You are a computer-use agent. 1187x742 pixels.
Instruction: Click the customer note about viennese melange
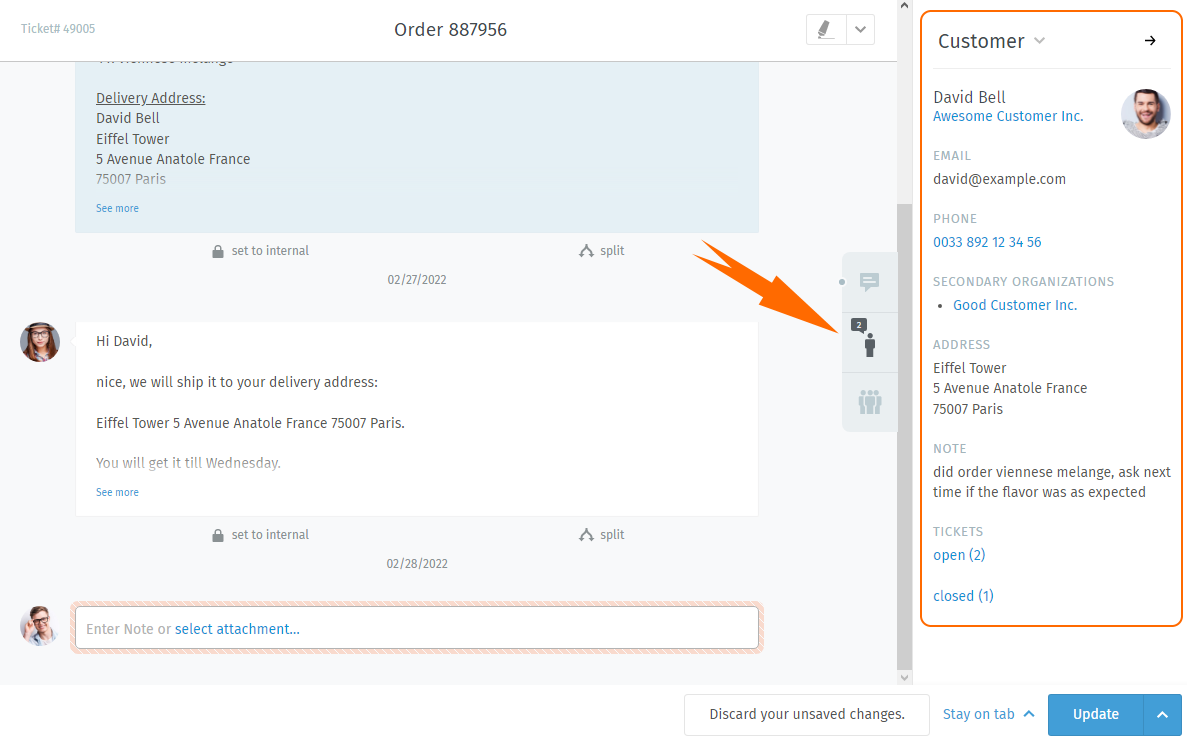point(1051,482)
